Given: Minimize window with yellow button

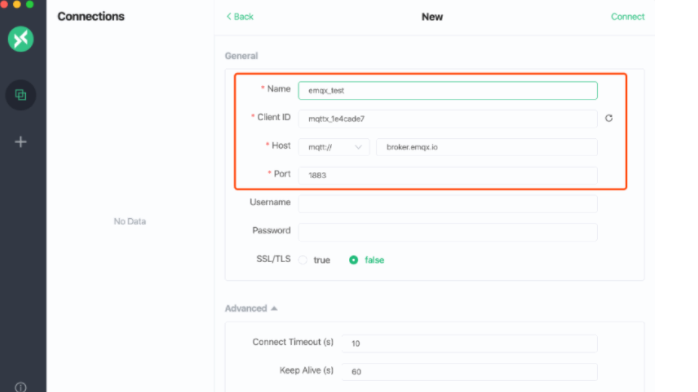Looking at the screenshot, I should point(17,4).
